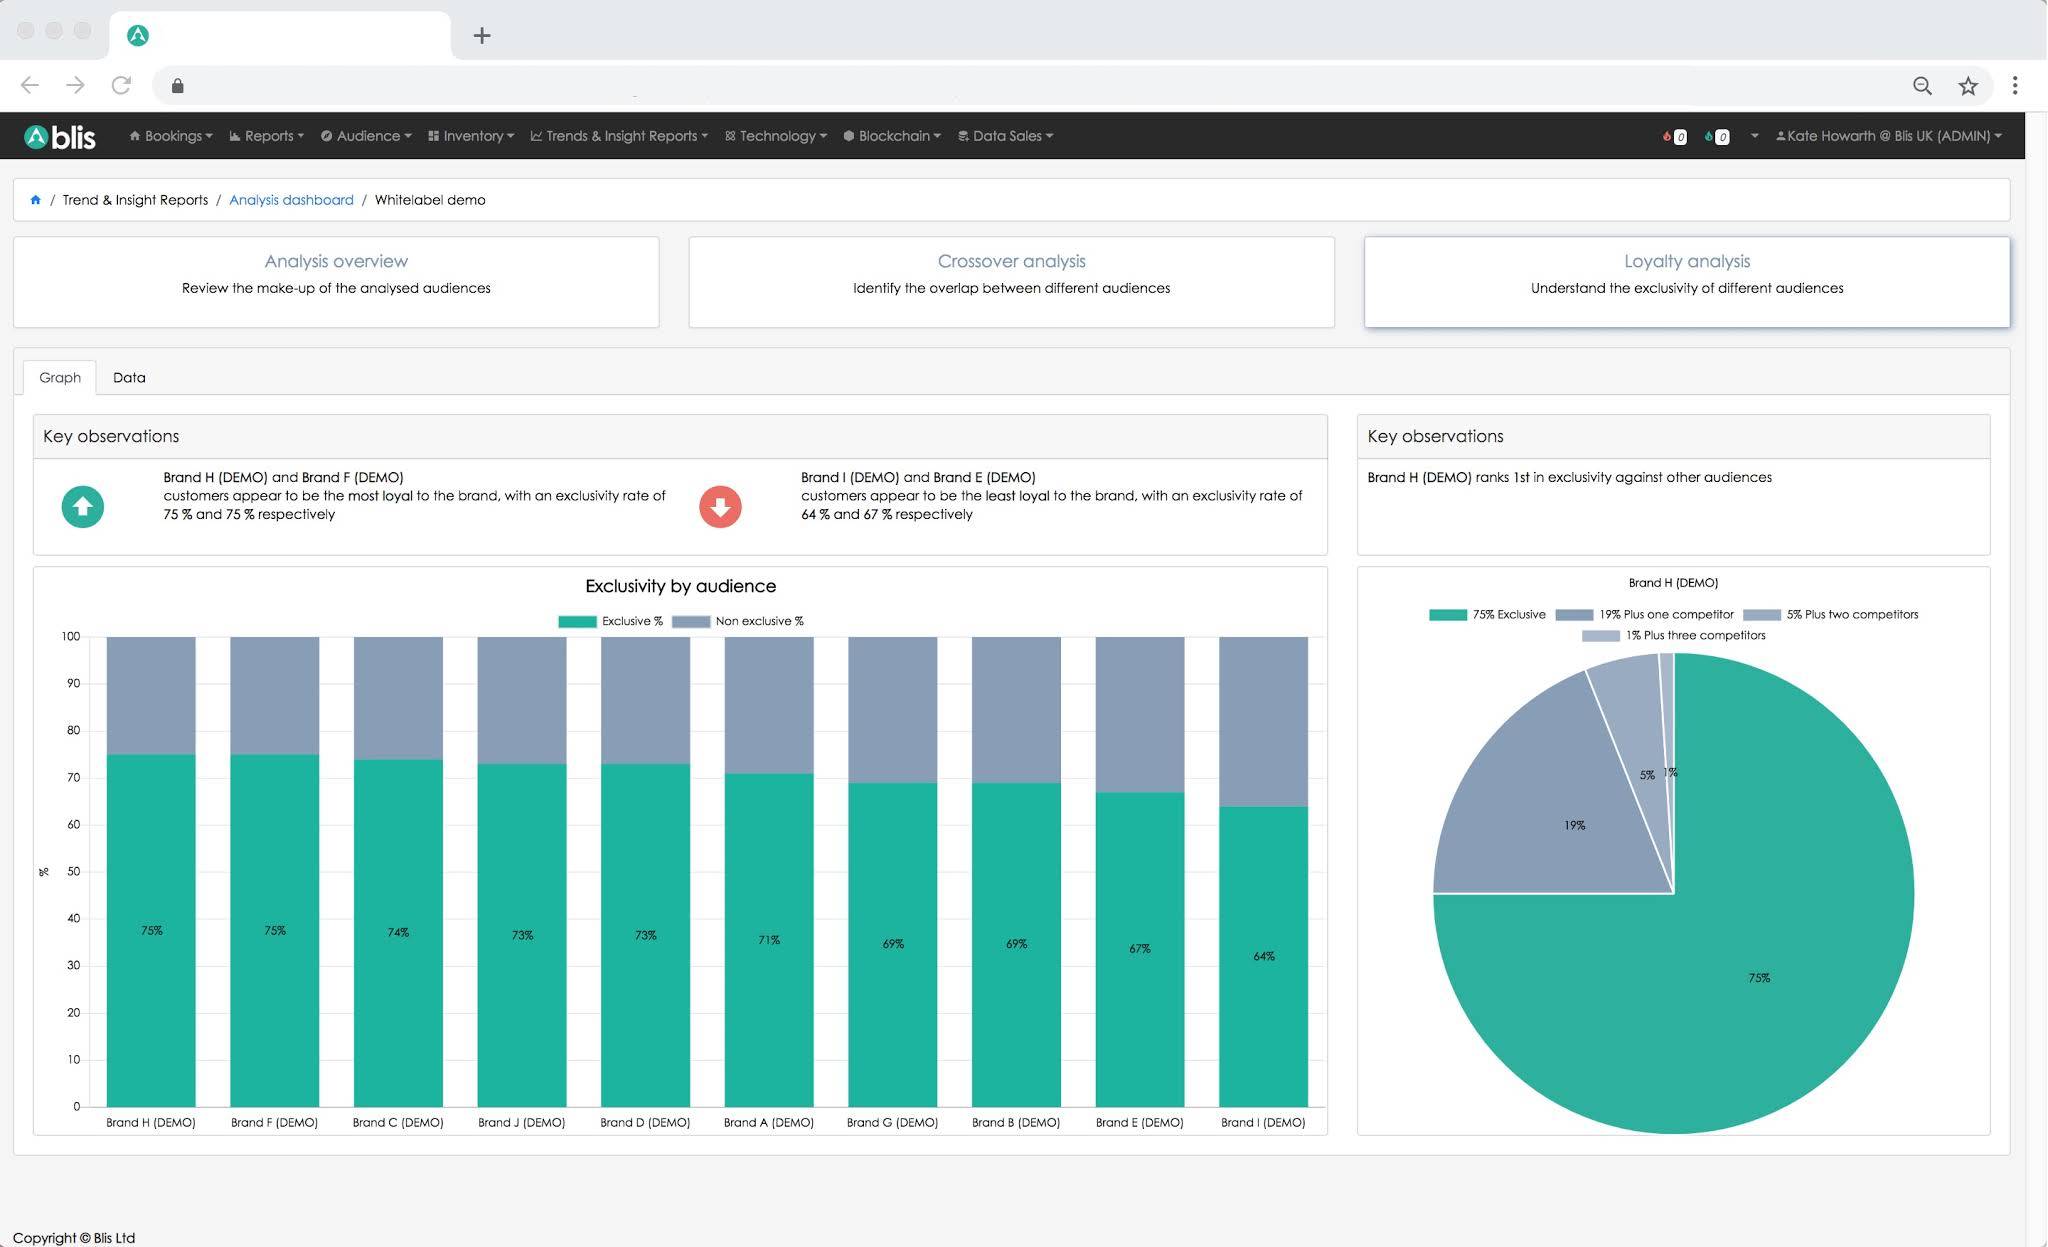Expand Kate Howarth user account menu
This screenshot has width=2048, height=1247.
point(1888,136)
